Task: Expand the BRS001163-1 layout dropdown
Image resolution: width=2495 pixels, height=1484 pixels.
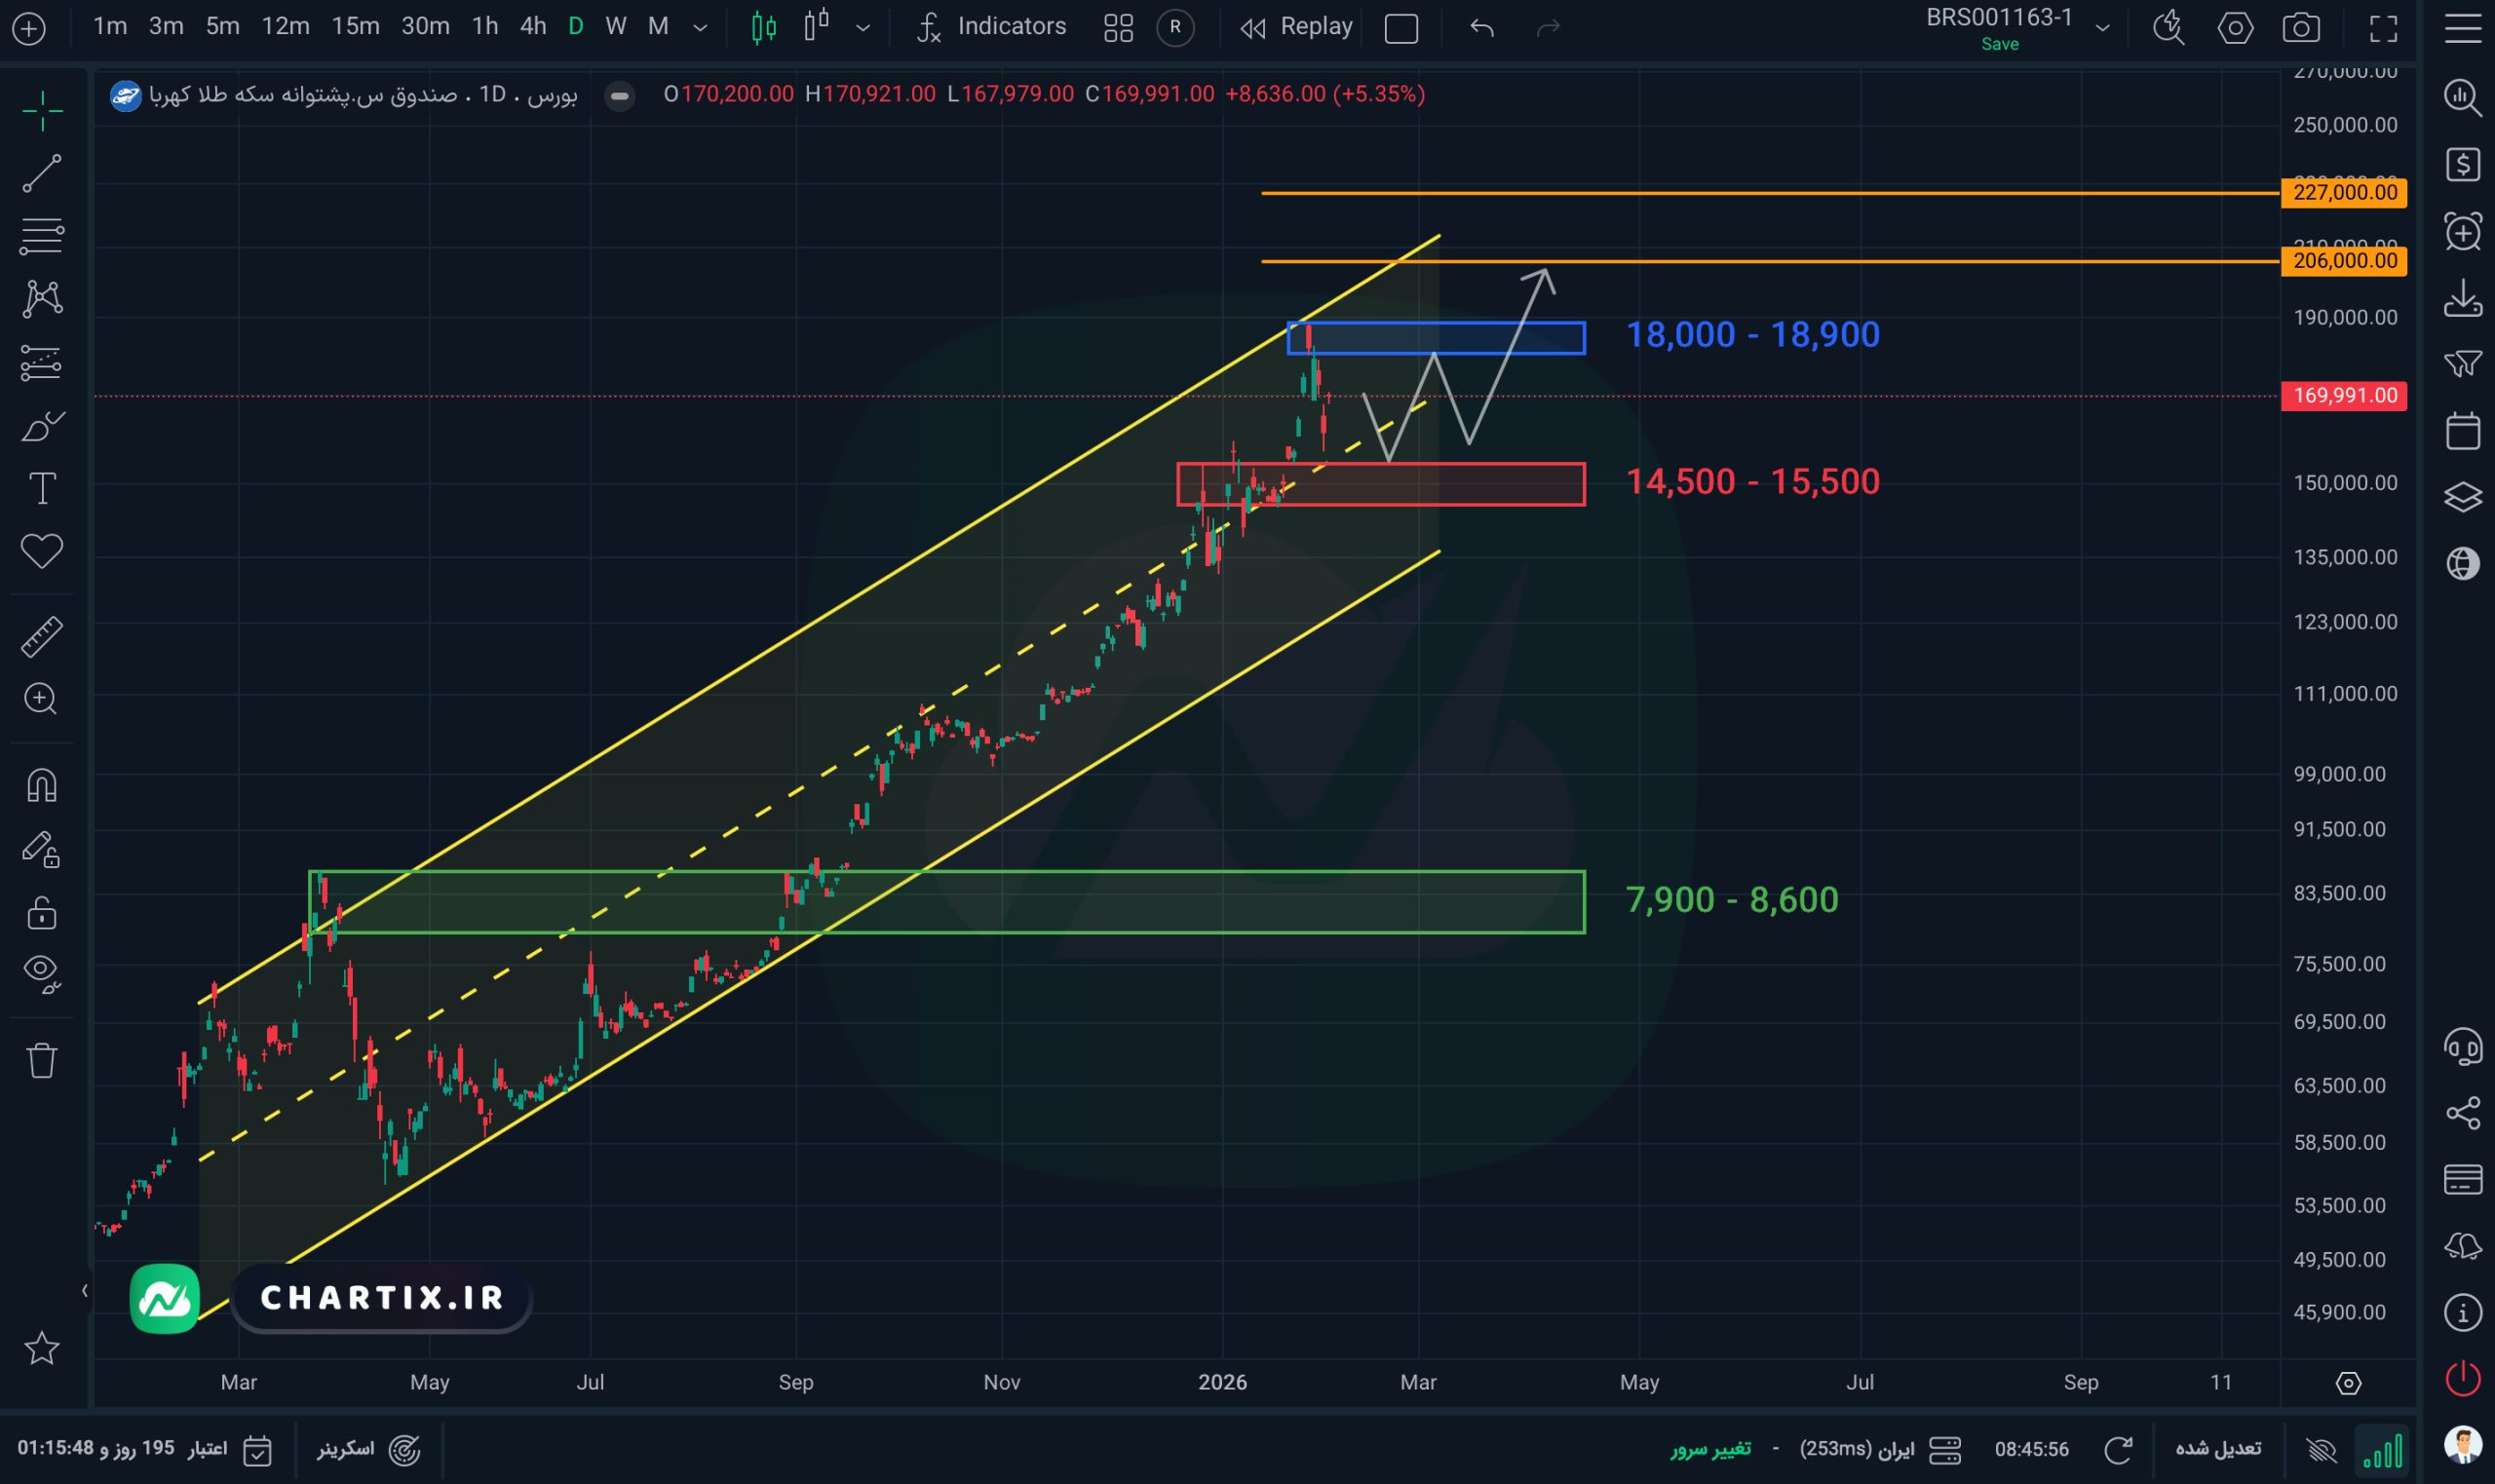Action: pos(2102,28)
